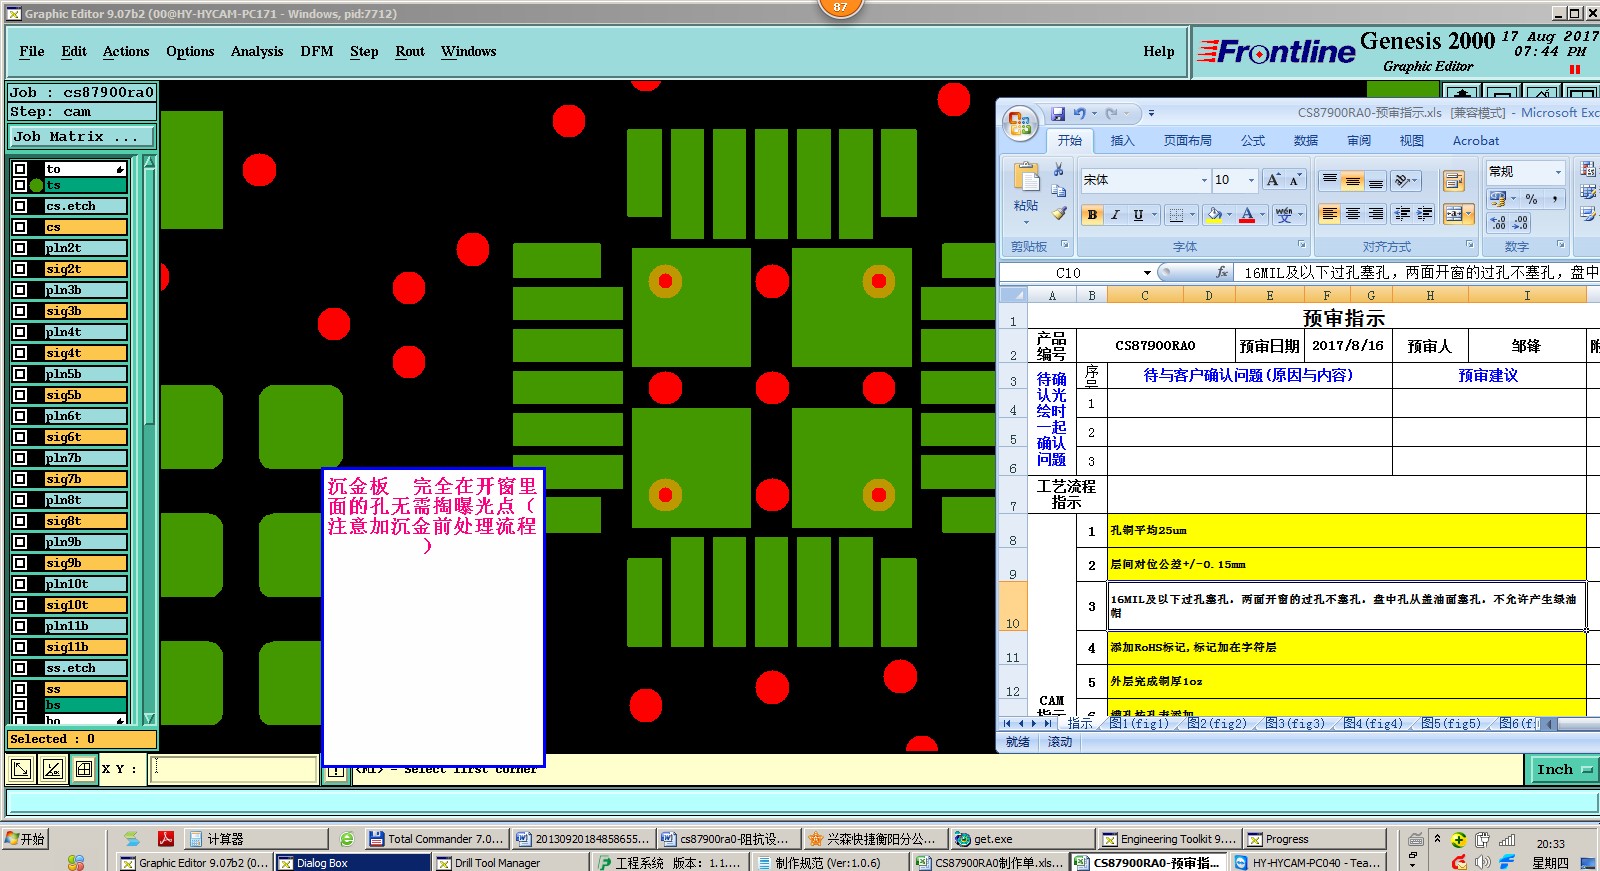Undo last action in Excel
1600x871 pixels.
pos(1079,113)
